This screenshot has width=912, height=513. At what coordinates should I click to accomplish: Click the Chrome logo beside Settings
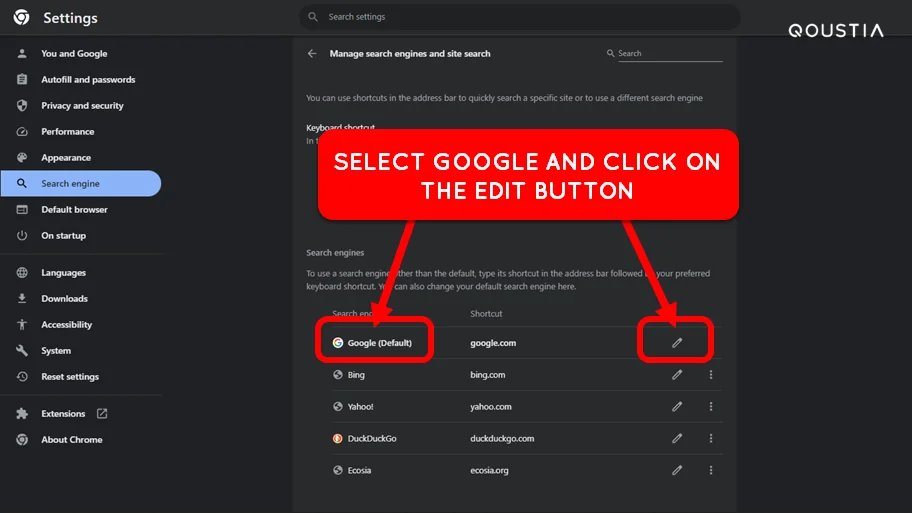[x=22, y=17]
